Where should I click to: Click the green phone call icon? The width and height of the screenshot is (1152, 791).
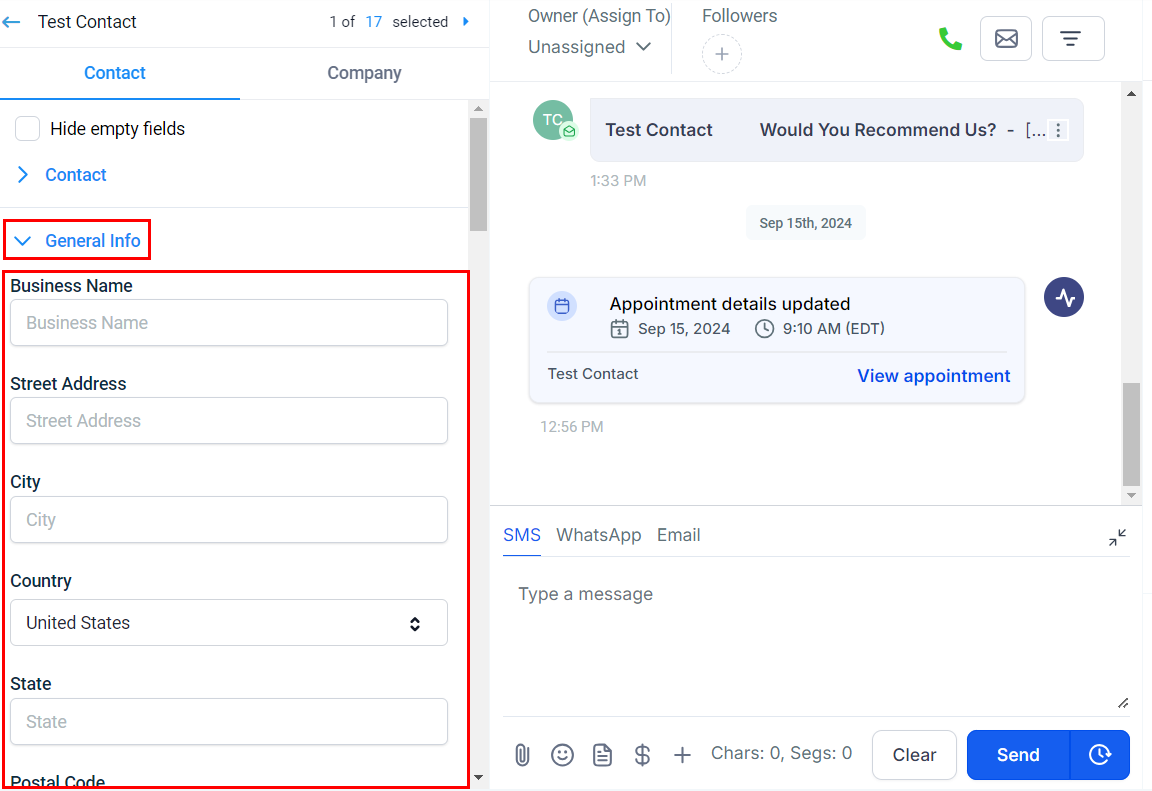(x=949, y=39)
